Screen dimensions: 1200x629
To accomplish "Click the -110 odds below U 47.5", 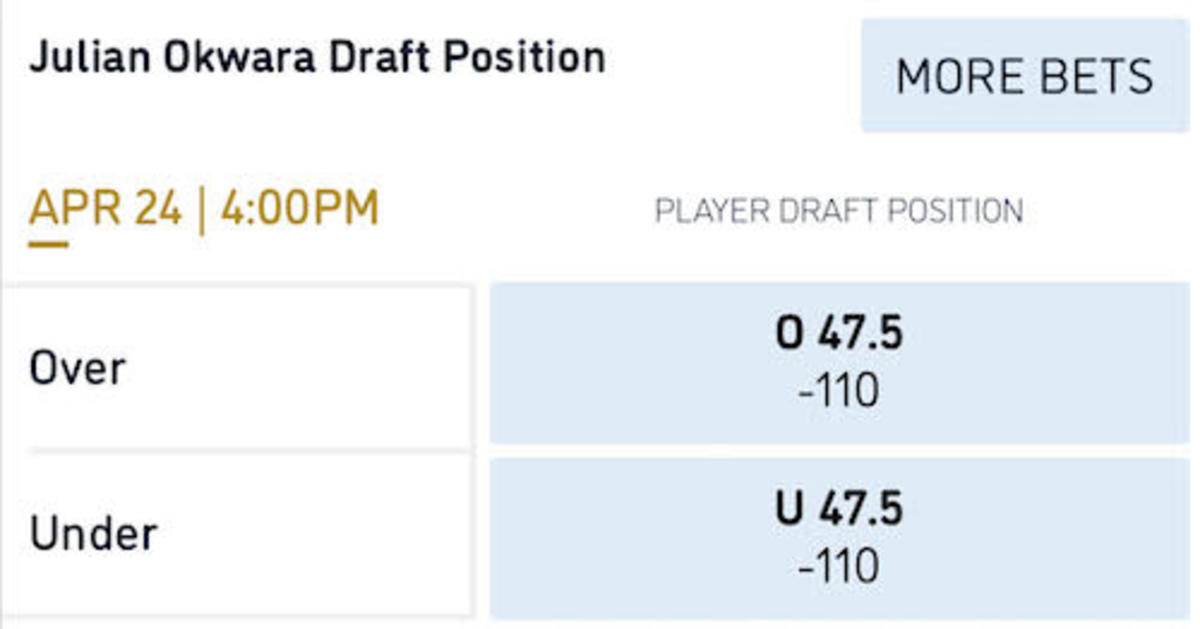I will (x=839, y=567).
